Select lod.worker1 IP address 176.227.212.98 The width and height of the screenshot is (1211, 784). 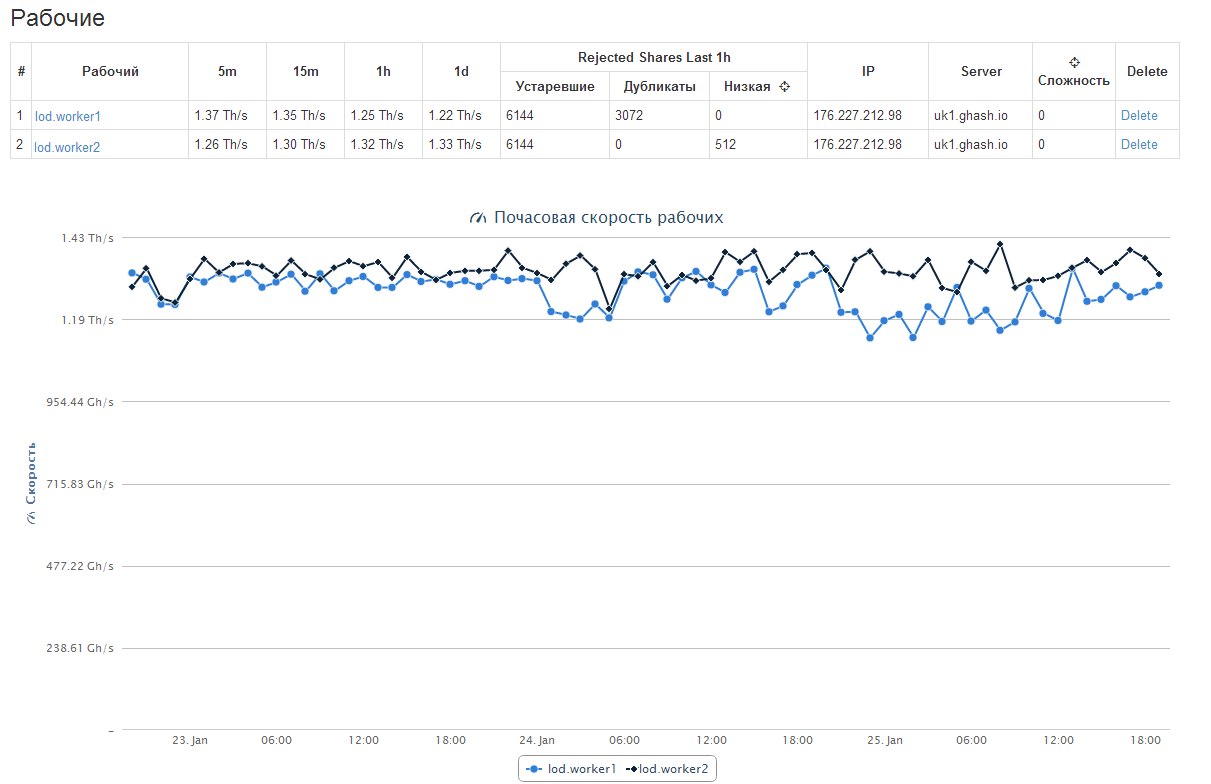point(868,116)
